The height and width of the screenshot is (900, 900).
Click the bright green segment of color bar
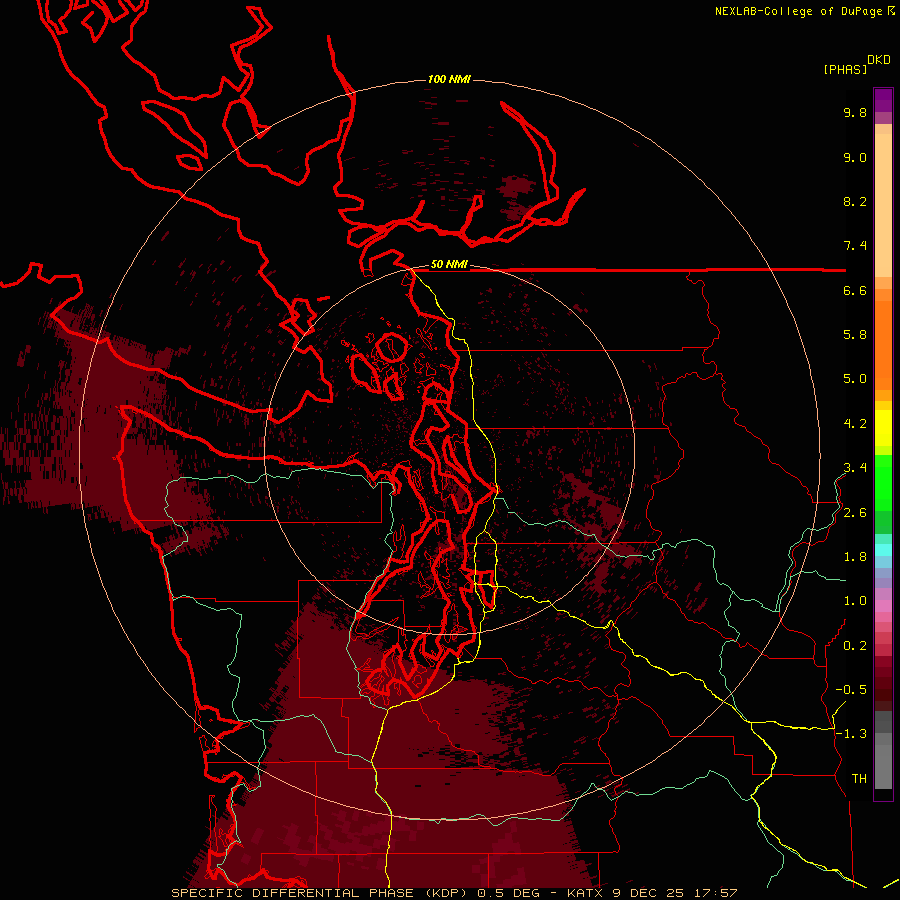(x=883, y=481)
